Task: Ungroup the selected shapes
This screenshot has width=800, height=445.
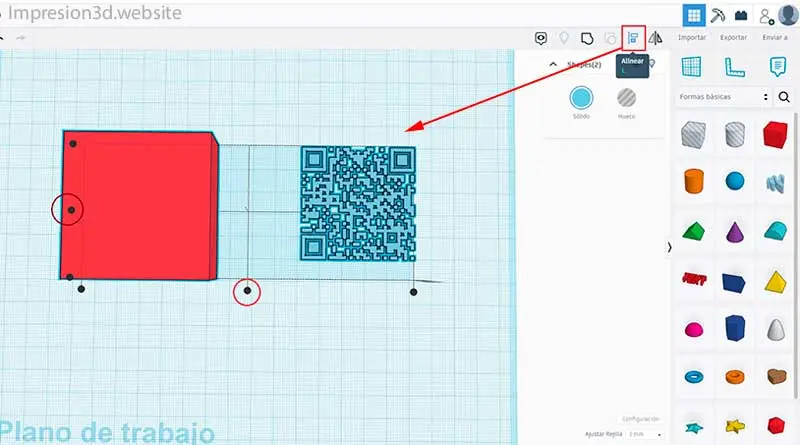Action: (x=610, y=38)
